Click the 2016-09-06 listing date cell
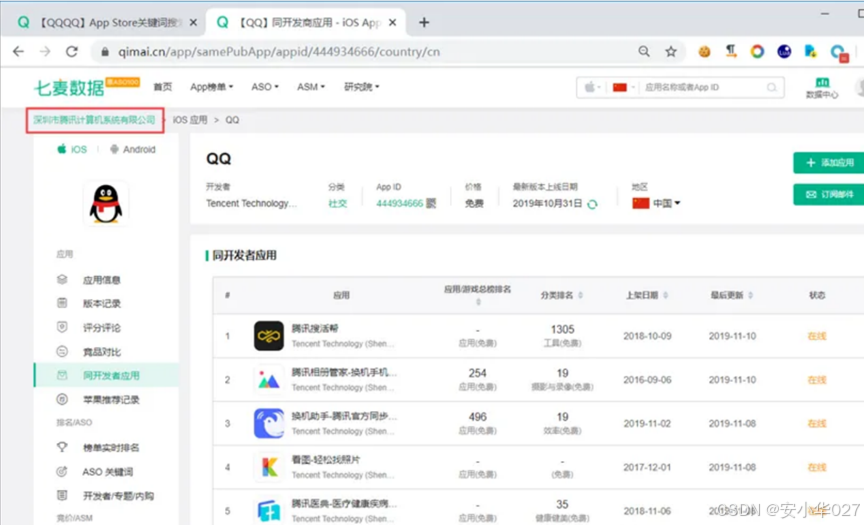Image resolution: width=864 pixels, height=525 pixels. (x=647, y=380)
